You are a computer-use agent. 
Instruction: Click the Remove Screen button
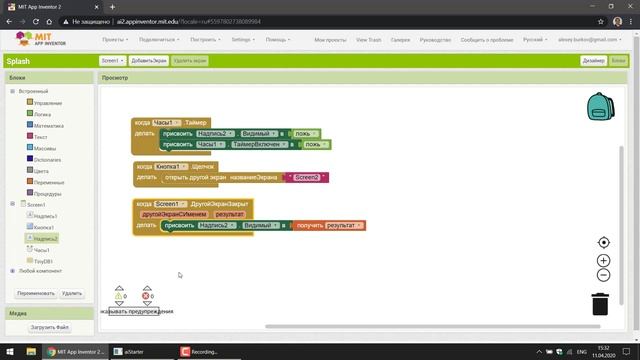point(190,61)
